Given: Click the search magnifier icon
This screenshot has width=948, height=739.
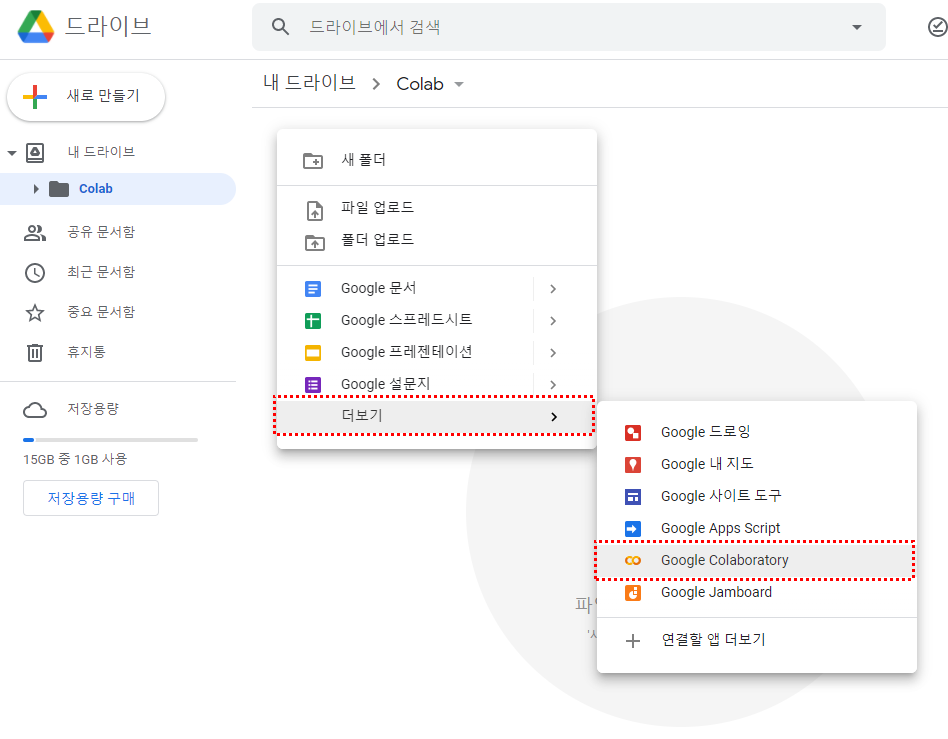Looking at the screenshot, I should [280, 27].
